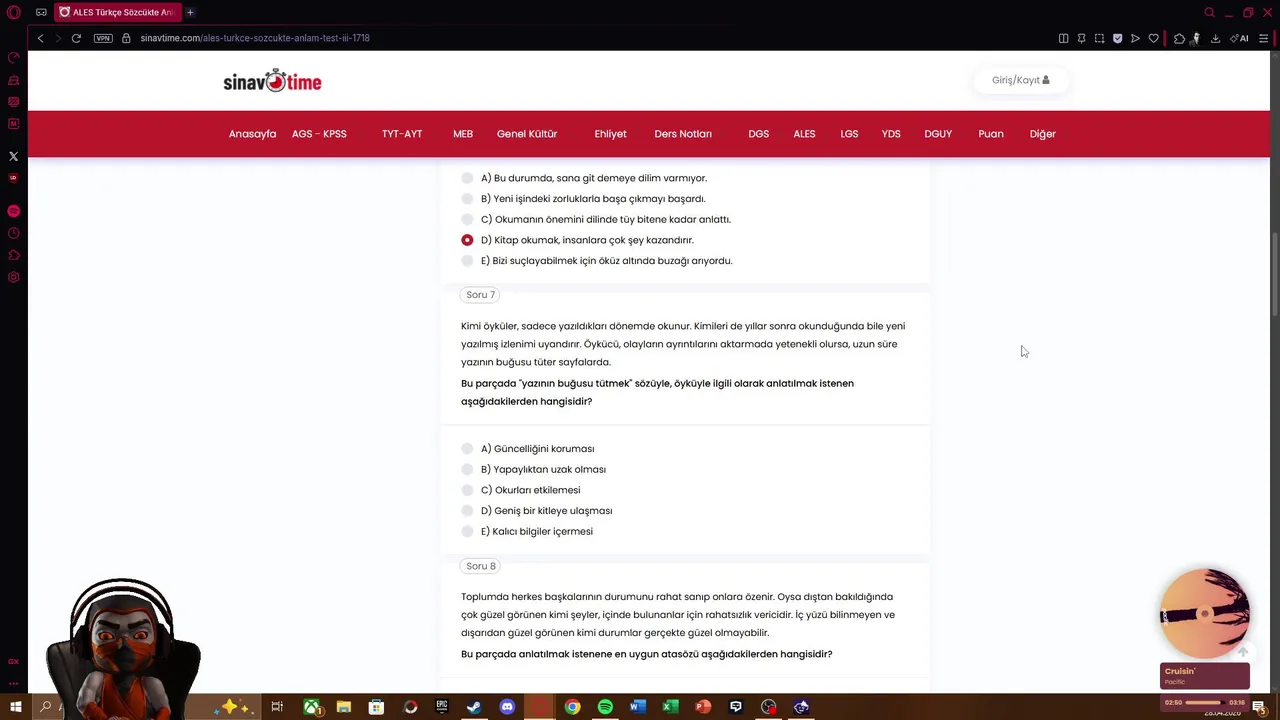
Task: Open the Opera main menu icon
Action: coord(13,13)
